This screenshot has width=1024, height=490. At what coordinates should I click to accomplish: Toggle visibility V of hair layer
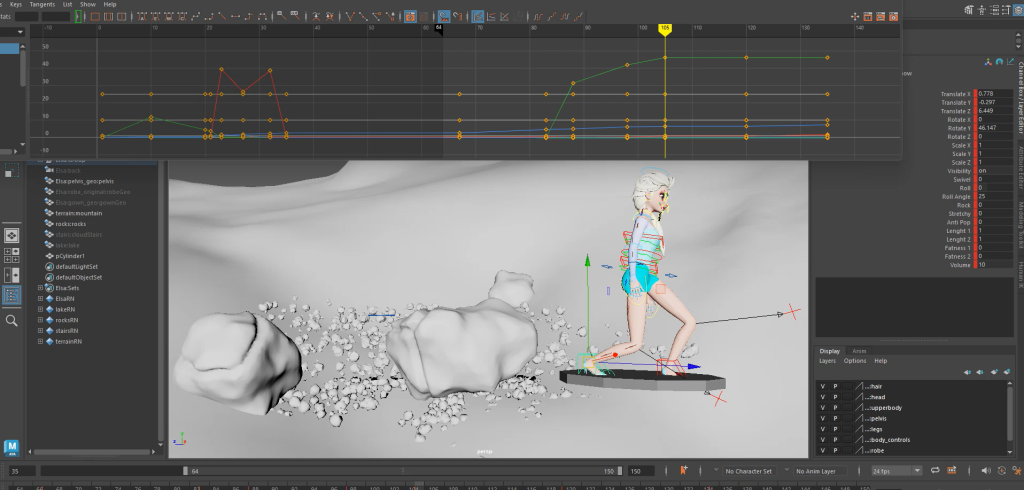[x=823, y=386]
